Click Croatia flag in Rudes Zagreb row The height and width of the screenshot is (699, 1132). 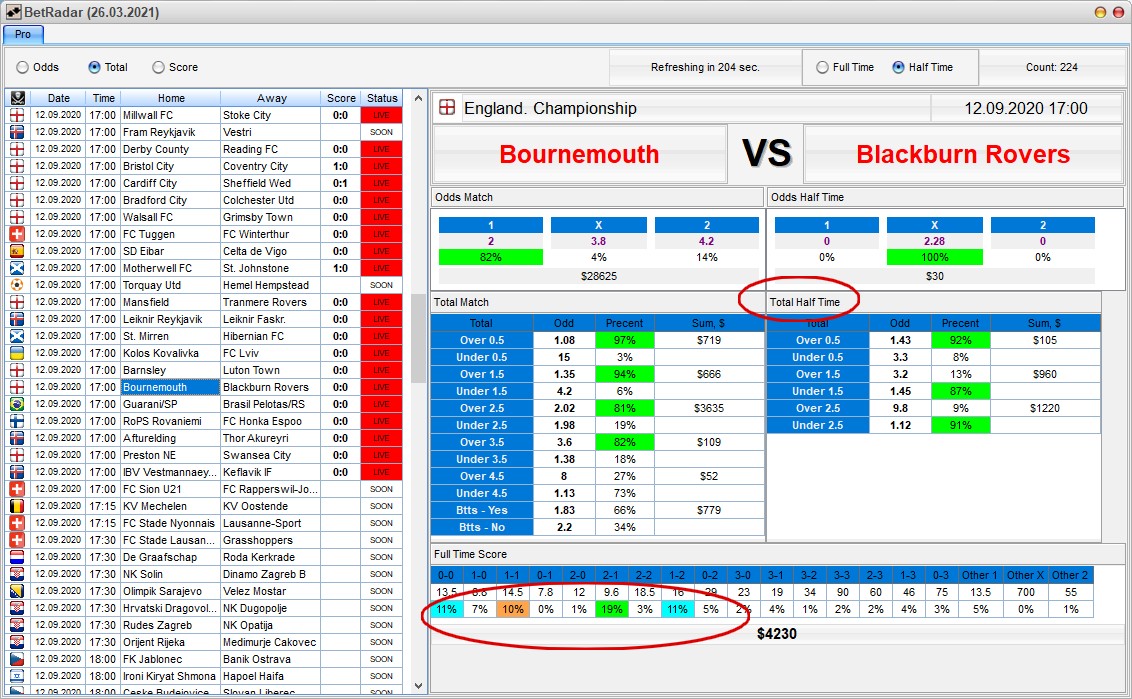(x=17, y=625)
